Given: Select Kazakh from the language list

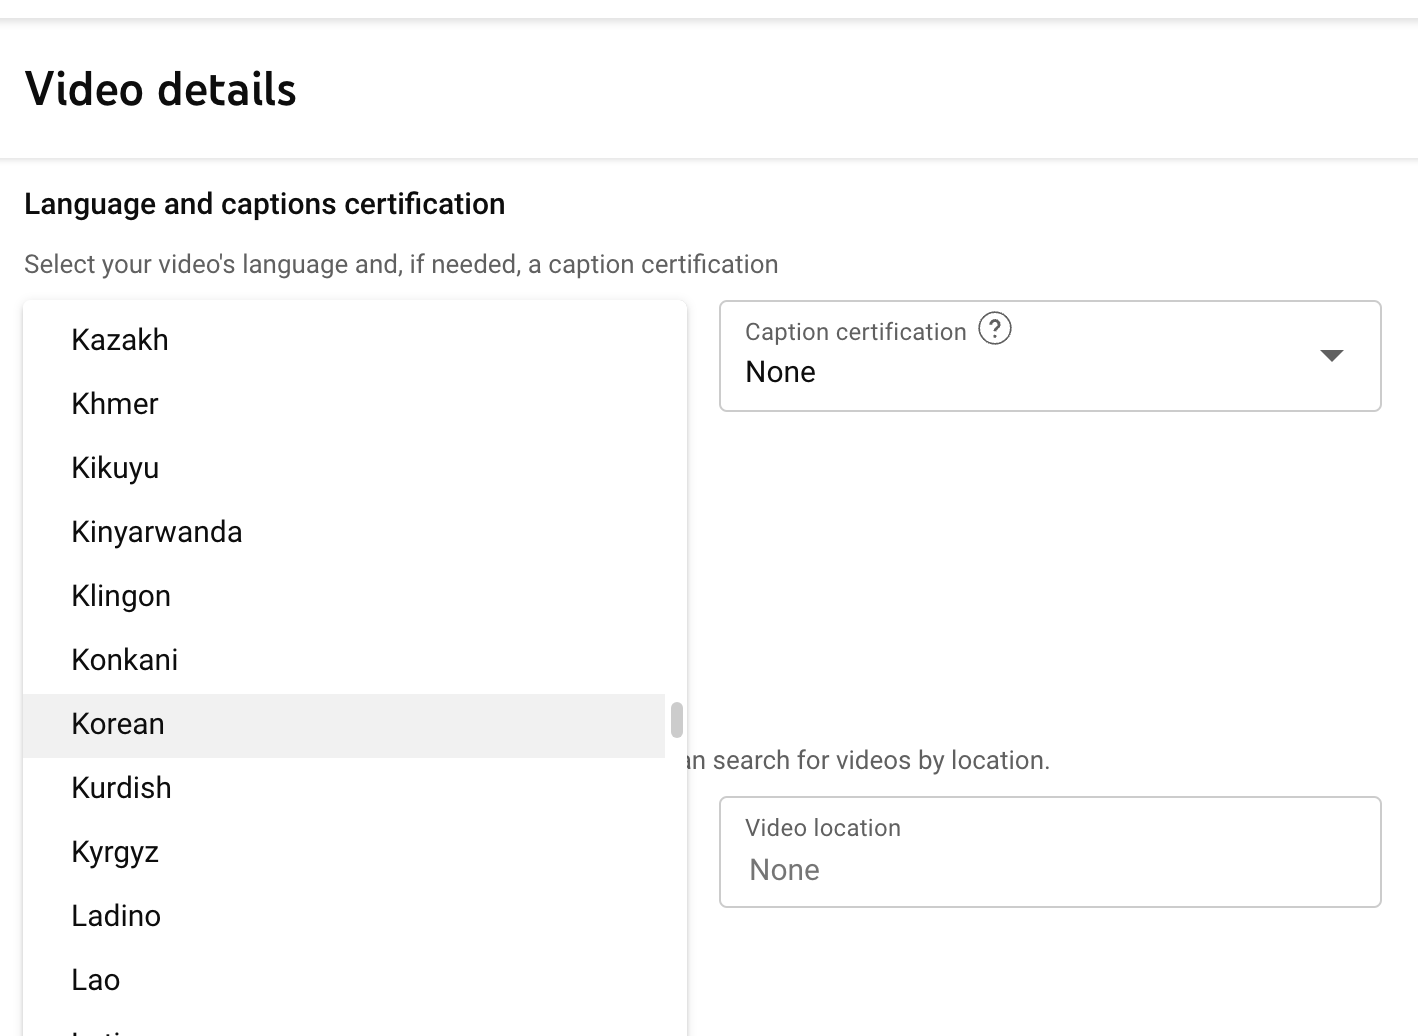Looking at the screenshot, I should coord(120,340).
